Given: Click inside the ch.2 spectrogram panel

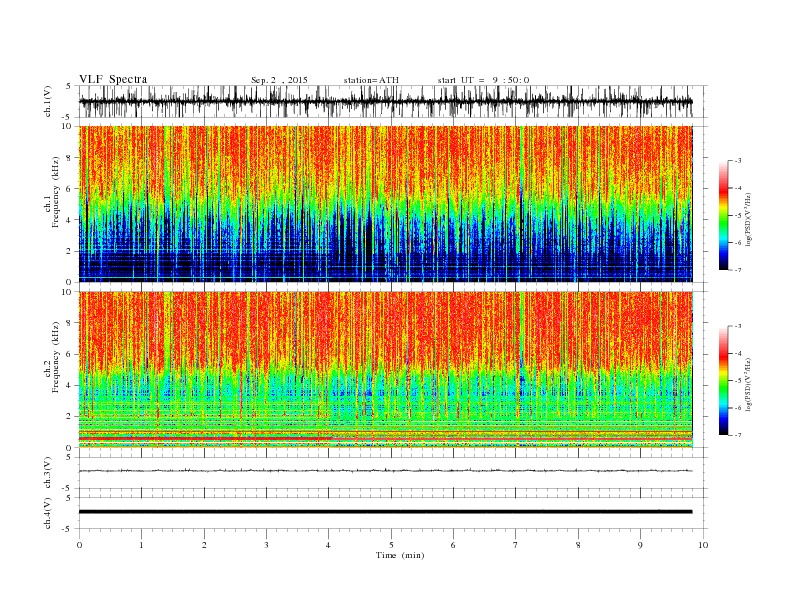Looking at the screenshot, I should (x=385, y=369).
